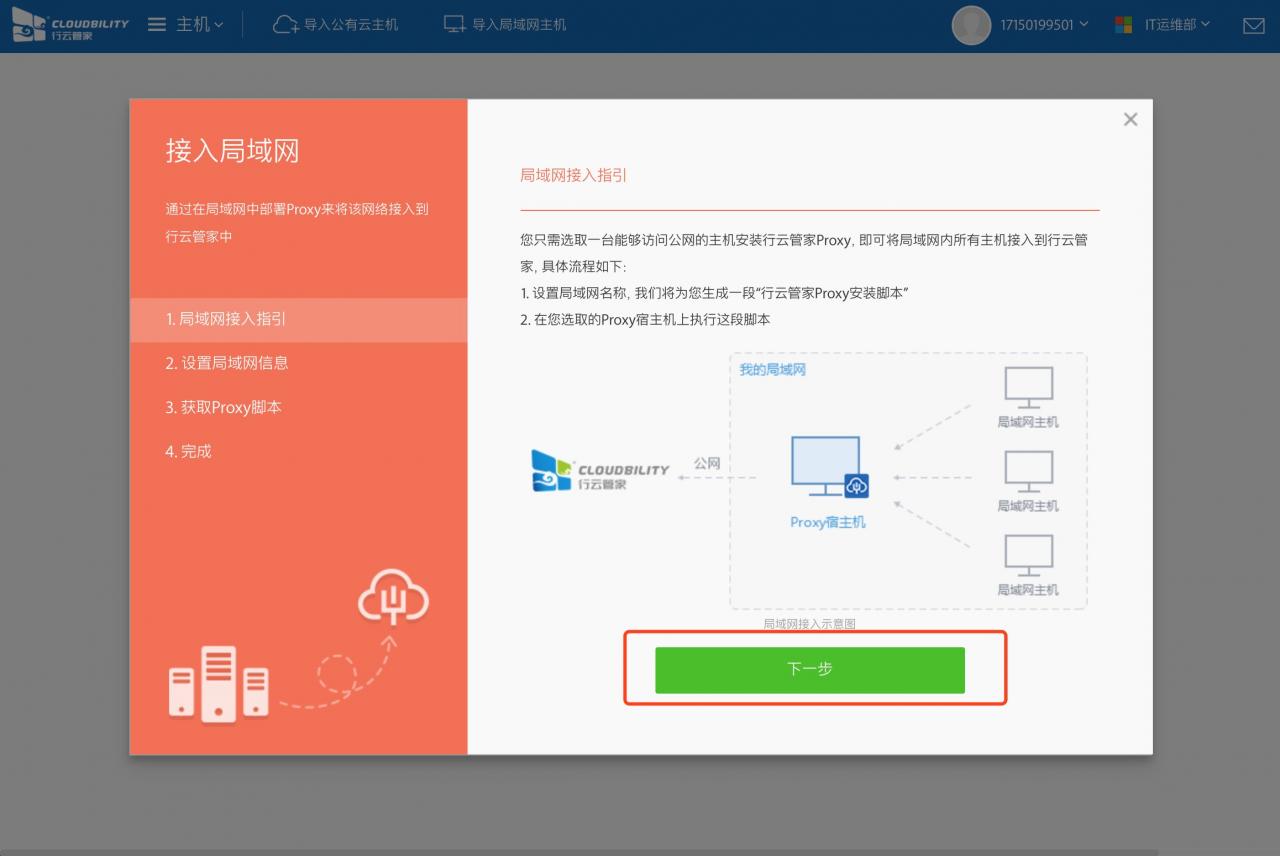This screenshot has width=1280, height=856.
Task: Open the hamburger menu icon beside 主机
Action: (157, 24)
